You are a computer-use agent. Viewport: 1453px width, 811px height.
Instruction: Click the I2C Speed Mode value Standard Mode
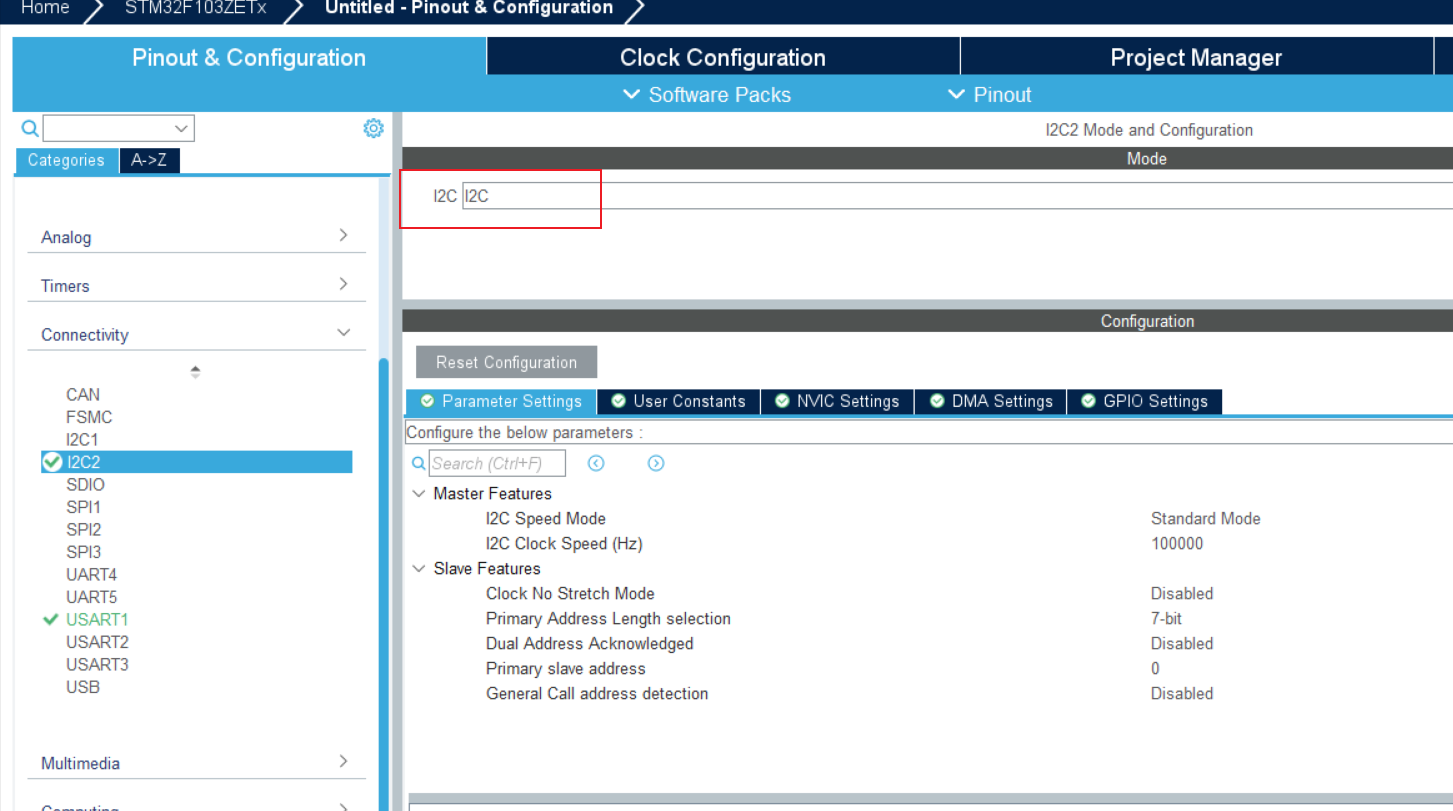(1205, 519)
